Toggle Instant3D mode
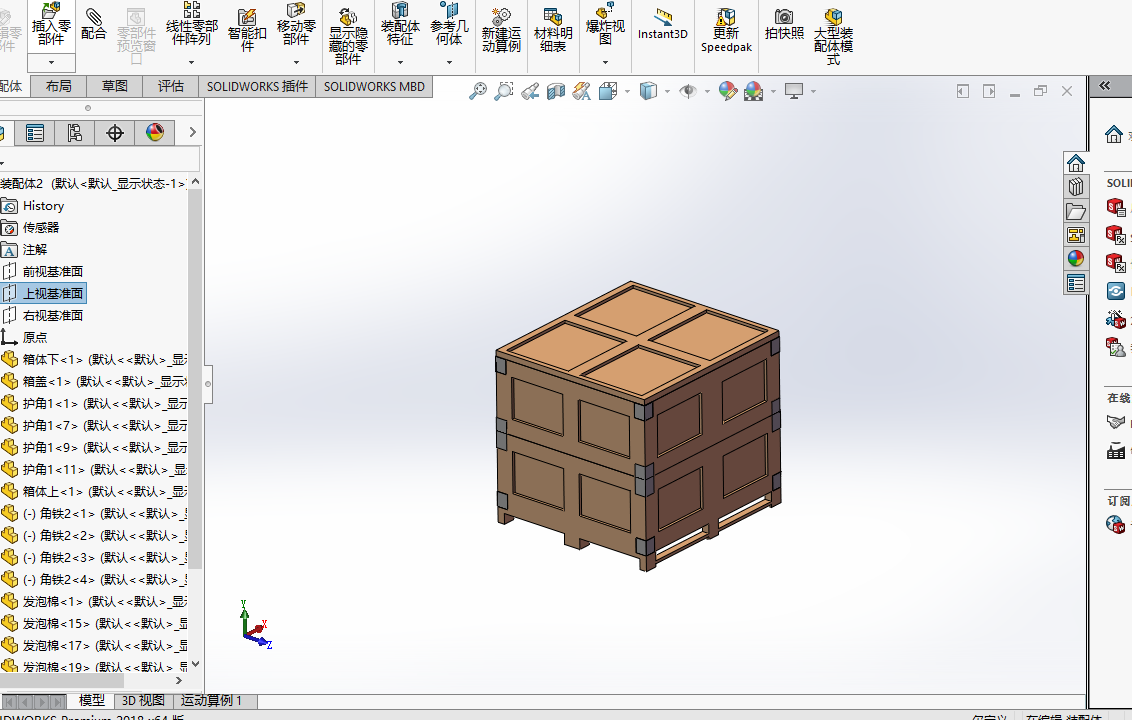 point(663,25)
